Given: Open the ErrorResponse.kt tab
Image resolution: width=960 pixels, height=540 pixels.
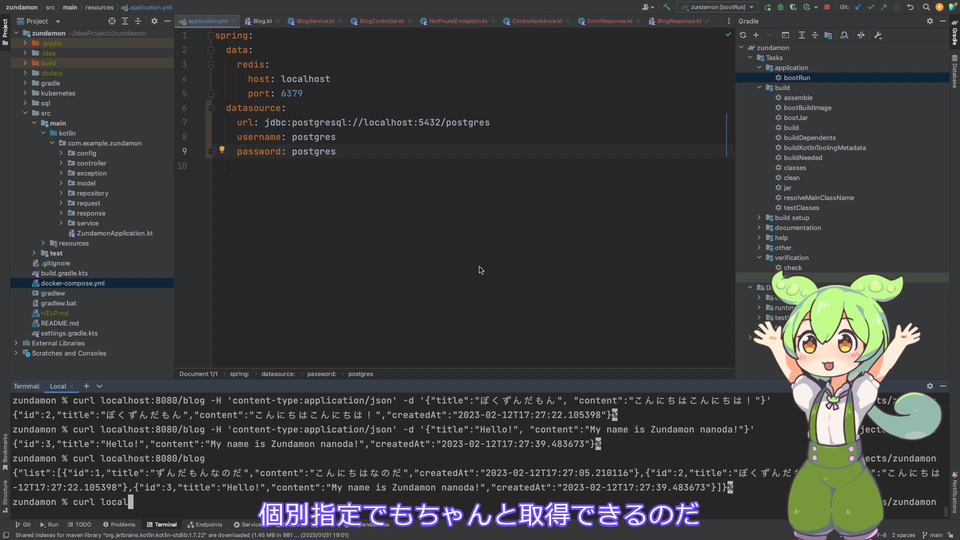Looking at the screenshot, I should [x=609, y=21].
